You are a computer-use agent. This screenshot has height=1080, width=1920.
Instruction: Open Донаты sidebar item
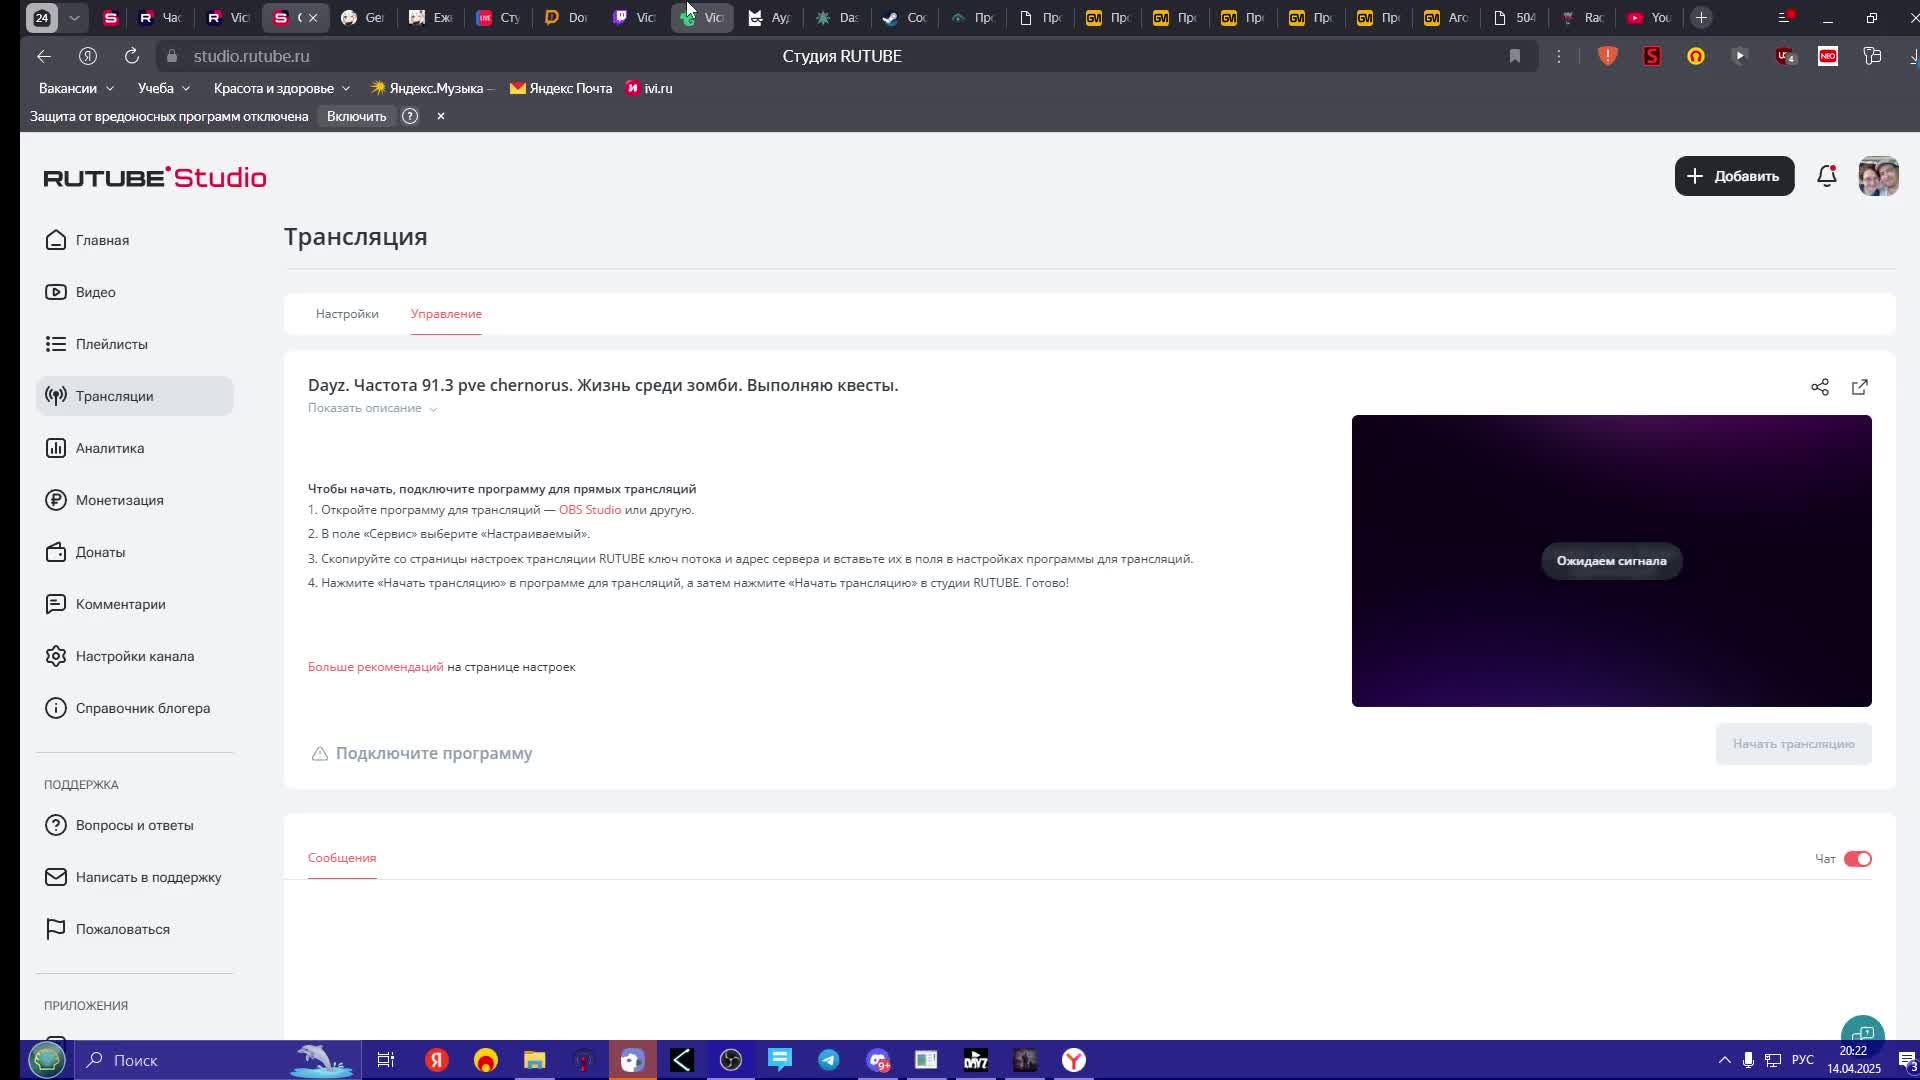coord(100,552)
